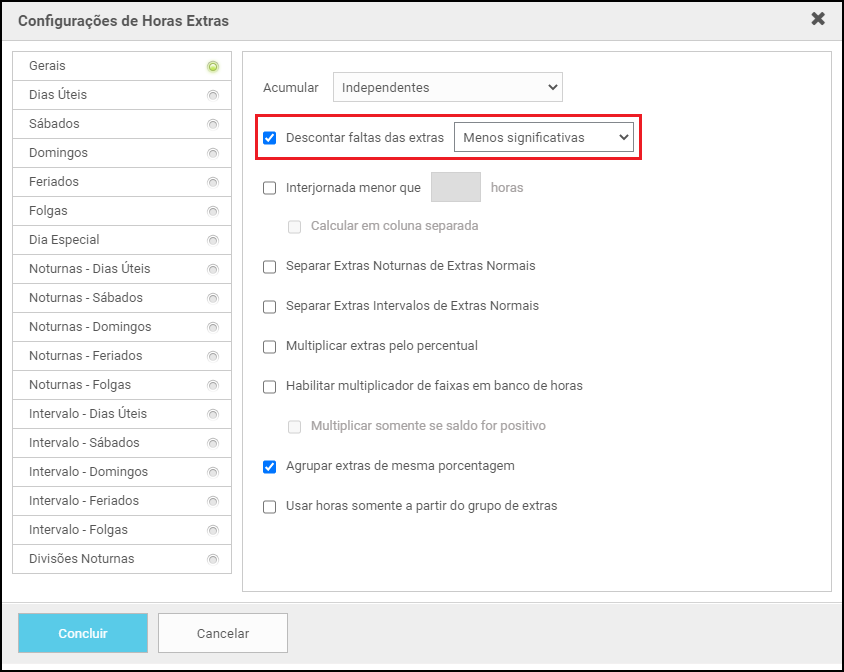This screenshot has width=844, height=672.
Task: Disable Agrupar extras de mesma porcentagem
Action: click(x=270, y=467)
